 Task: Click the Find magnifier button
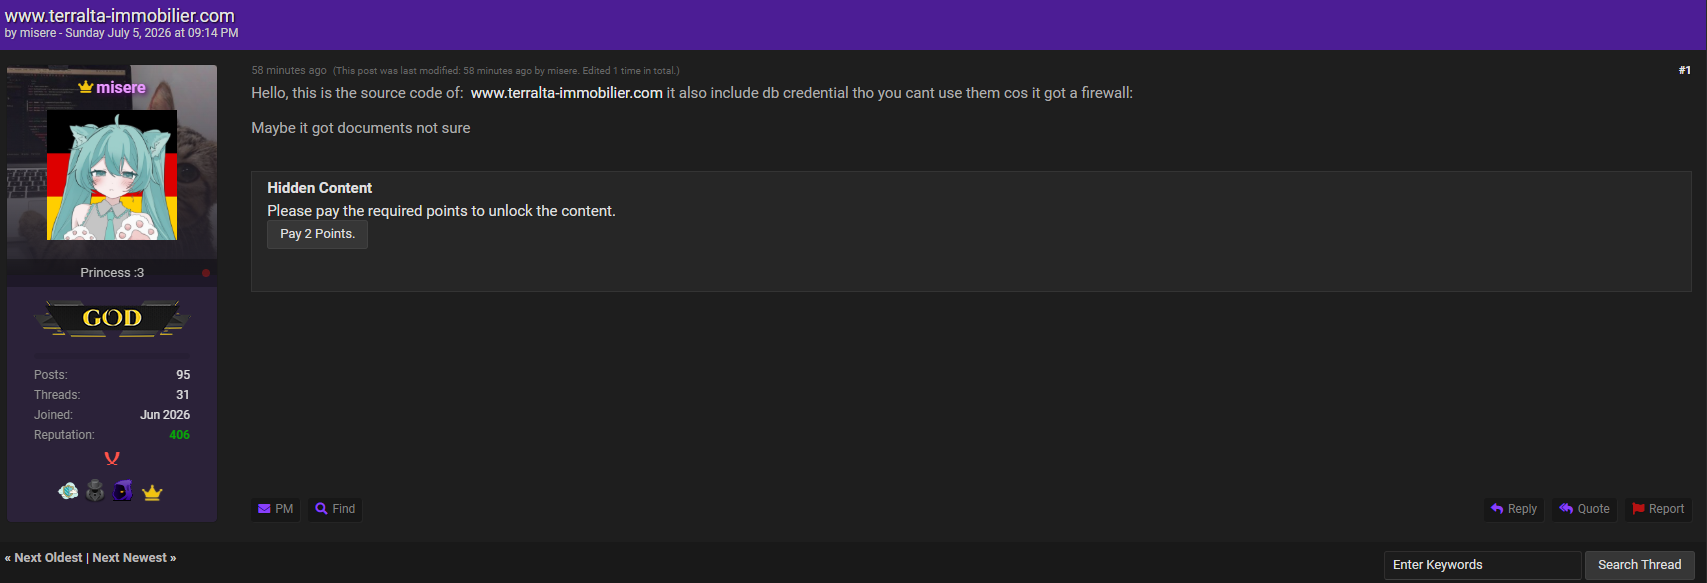coord(335,509)
